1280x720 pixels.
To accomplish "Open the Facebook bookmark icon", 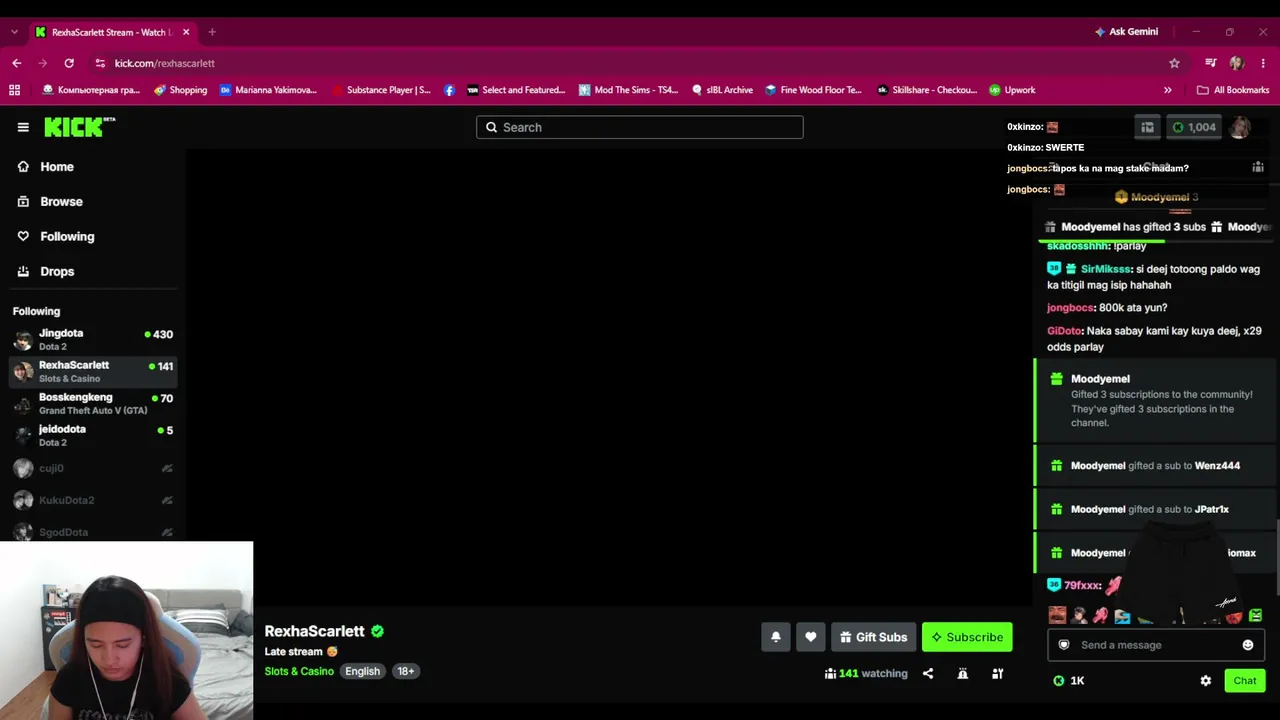I will pos(449,90).
